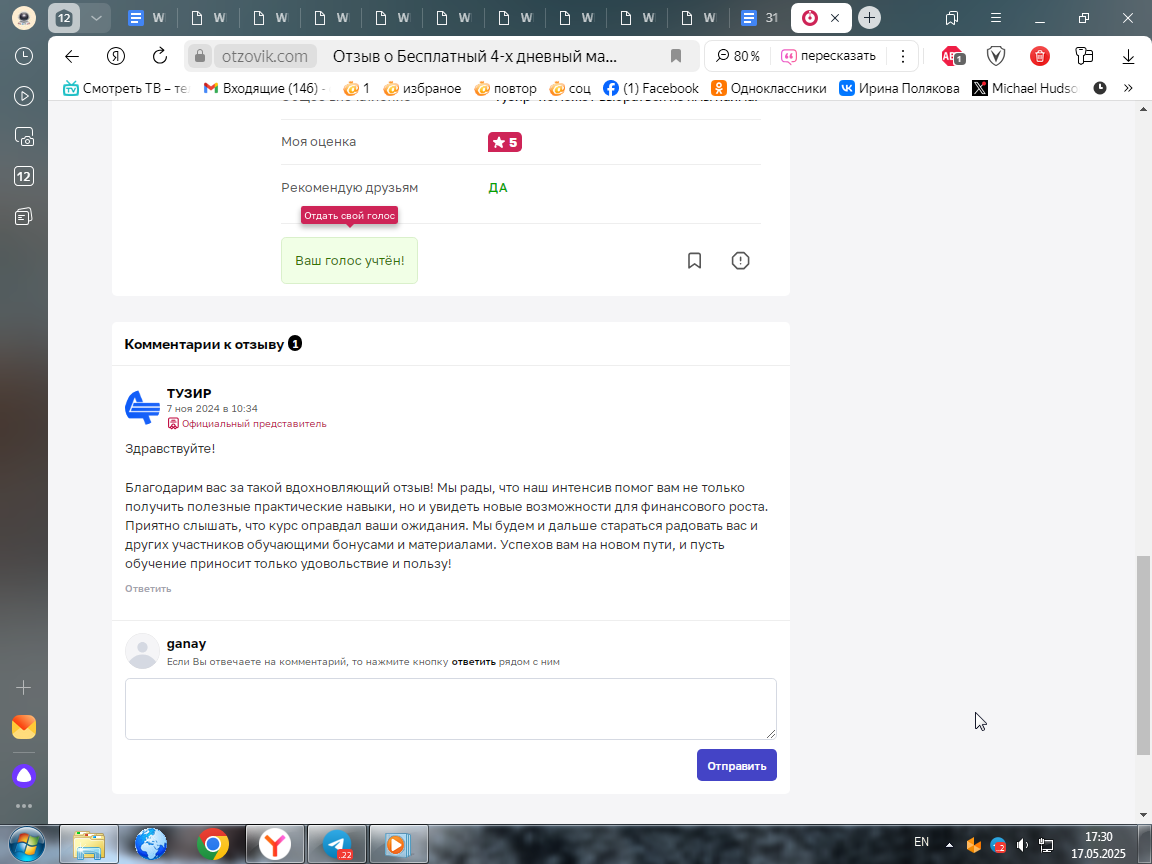Expand the tab list dropdown chevron
The height and width of the screenshot is (864, 1152).
coord(96,18)
